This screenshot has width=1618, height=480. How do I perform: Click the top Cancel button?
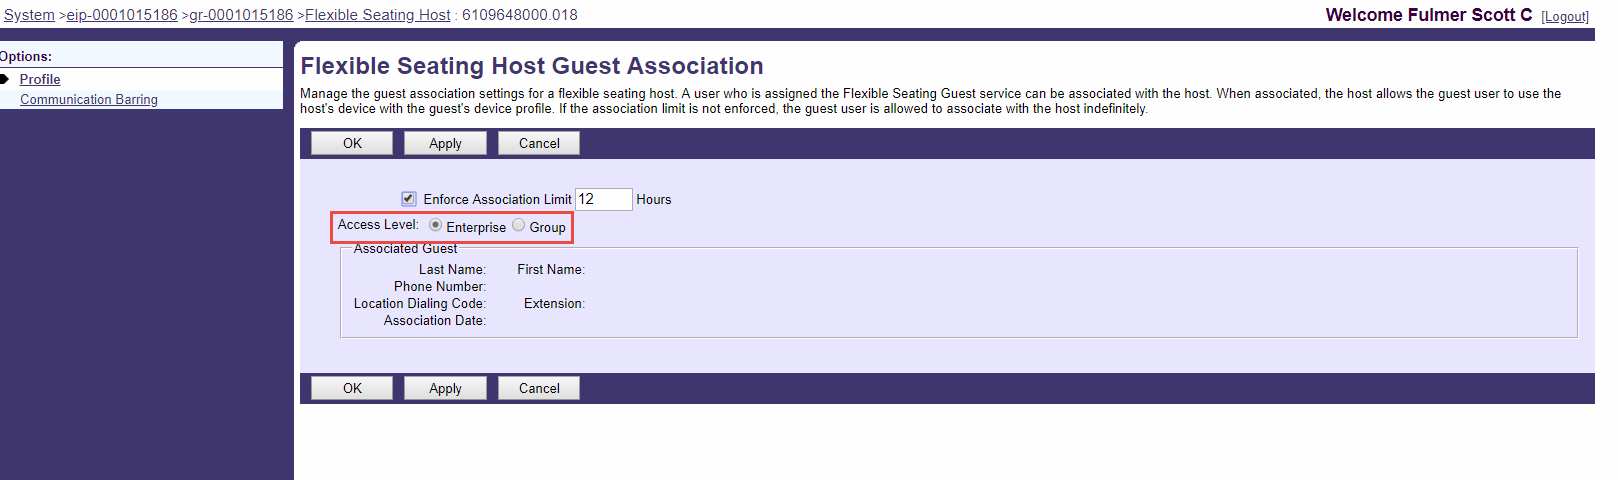pos(539,143)
